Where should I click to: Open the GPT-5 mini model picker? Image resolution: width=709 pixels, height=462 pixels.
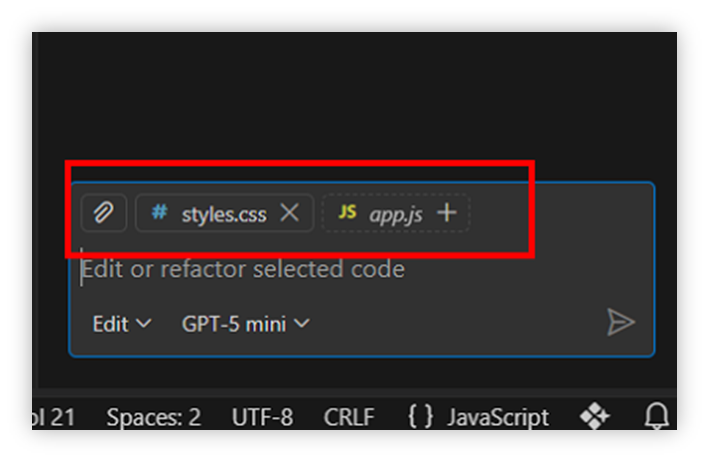[x=245, y=324]
